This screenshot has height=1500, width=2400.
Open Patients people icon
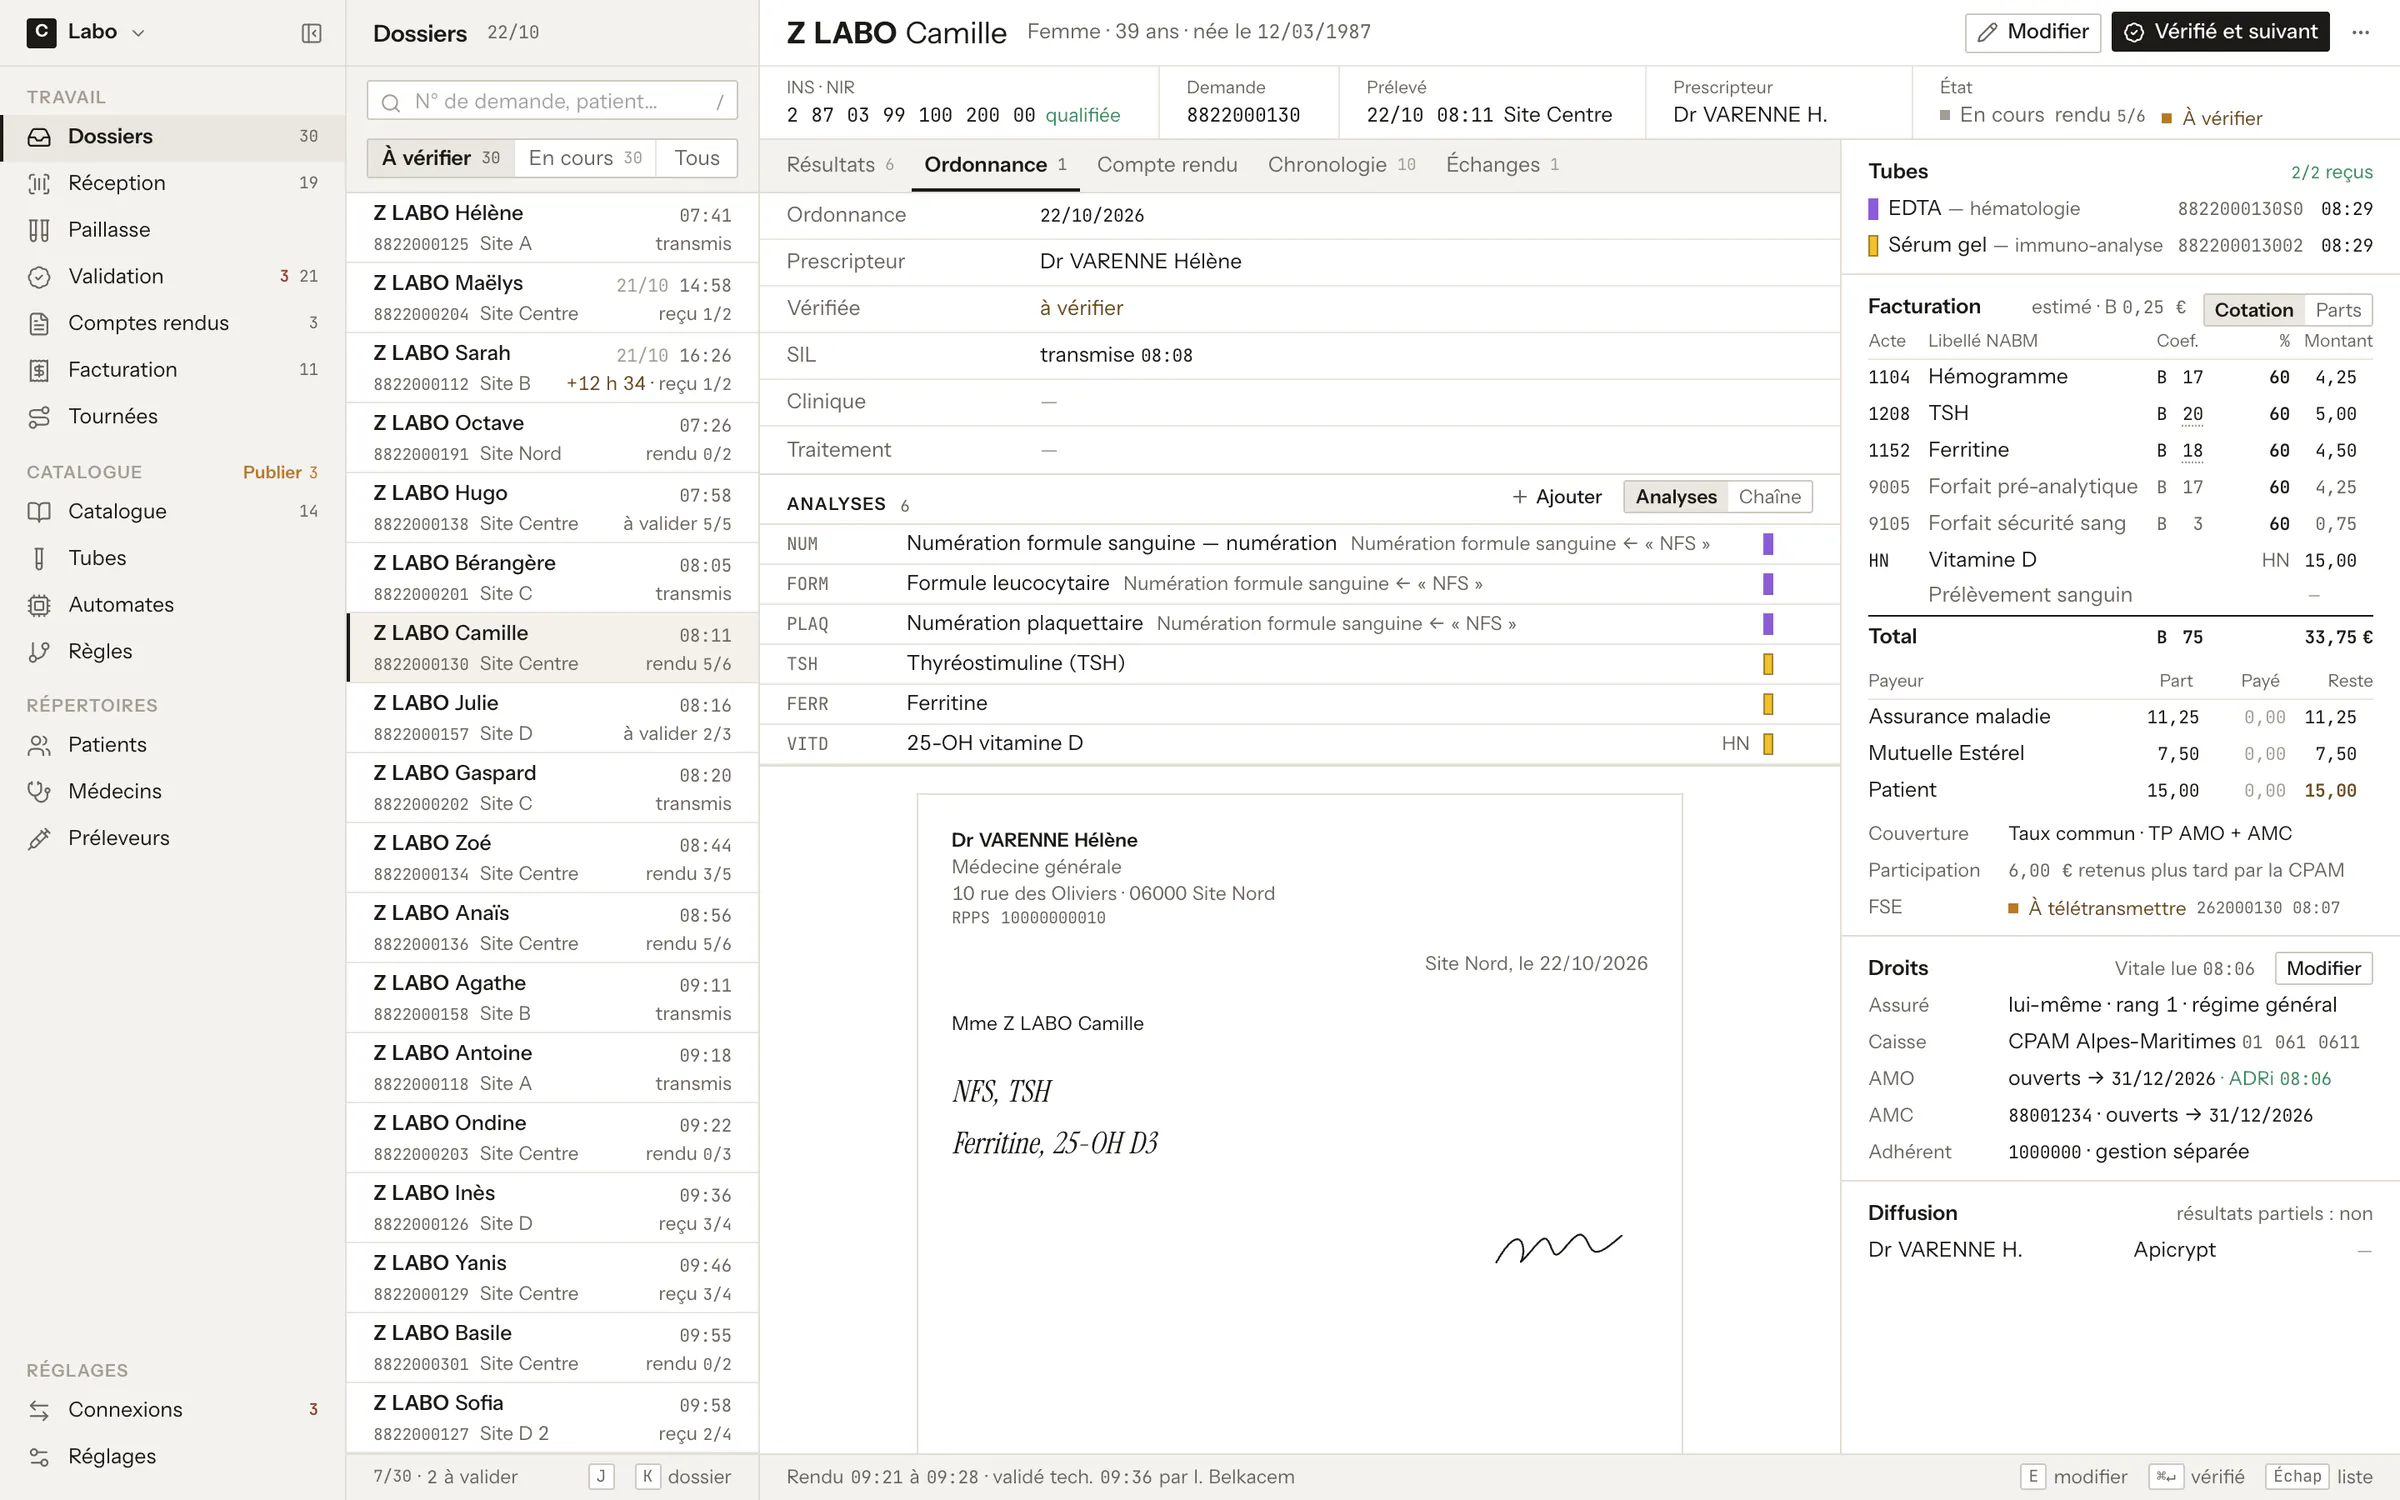tap(39, 745)
